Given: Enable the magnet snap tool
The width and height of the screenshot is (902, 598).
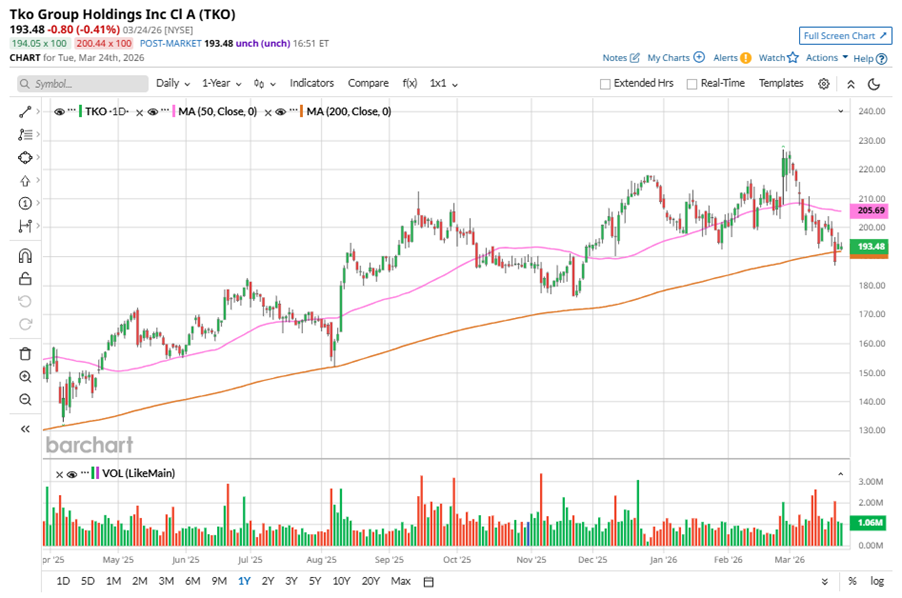Looking at the screenshot, I should coord(25,255).
